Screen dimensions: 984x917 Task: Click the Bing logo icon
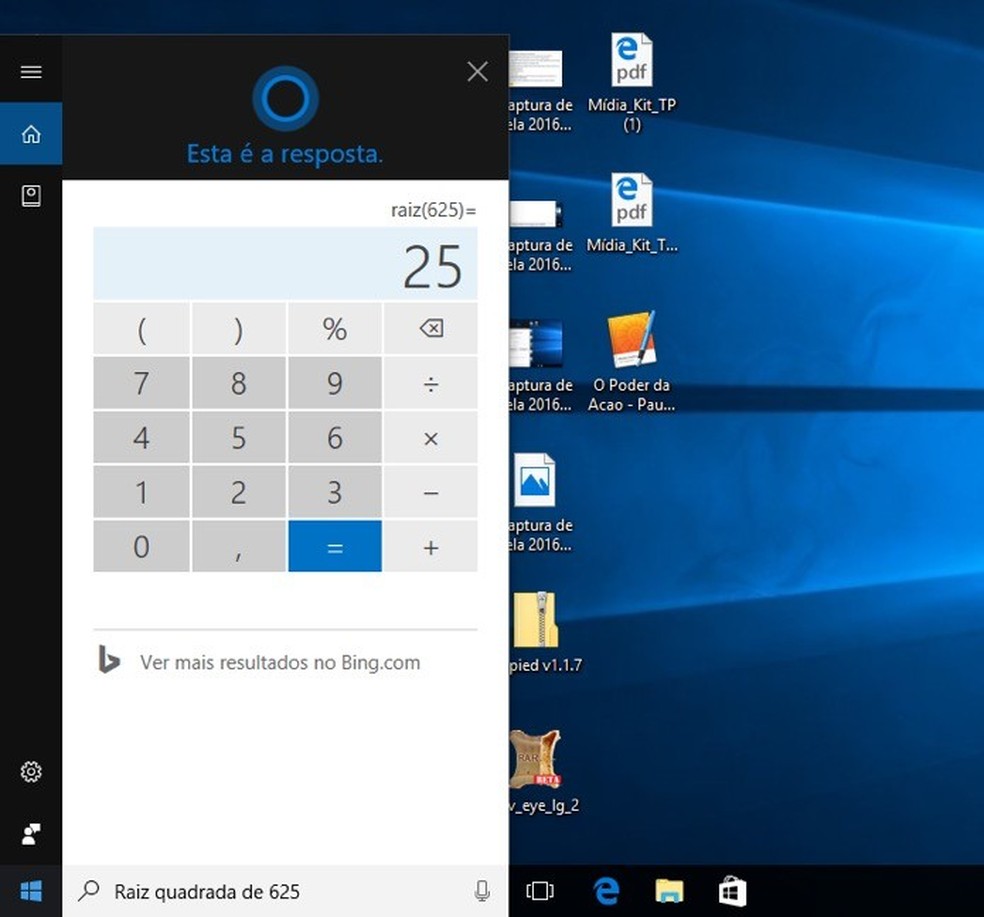tap(109, 660)
